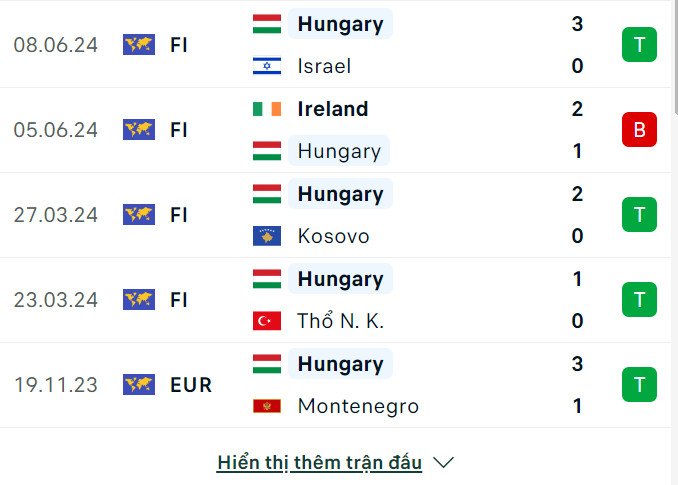The image size is (678, 485).
Task: Click the Kosovo flag icon
Action: pyautogui.click(x=267, y=237)
